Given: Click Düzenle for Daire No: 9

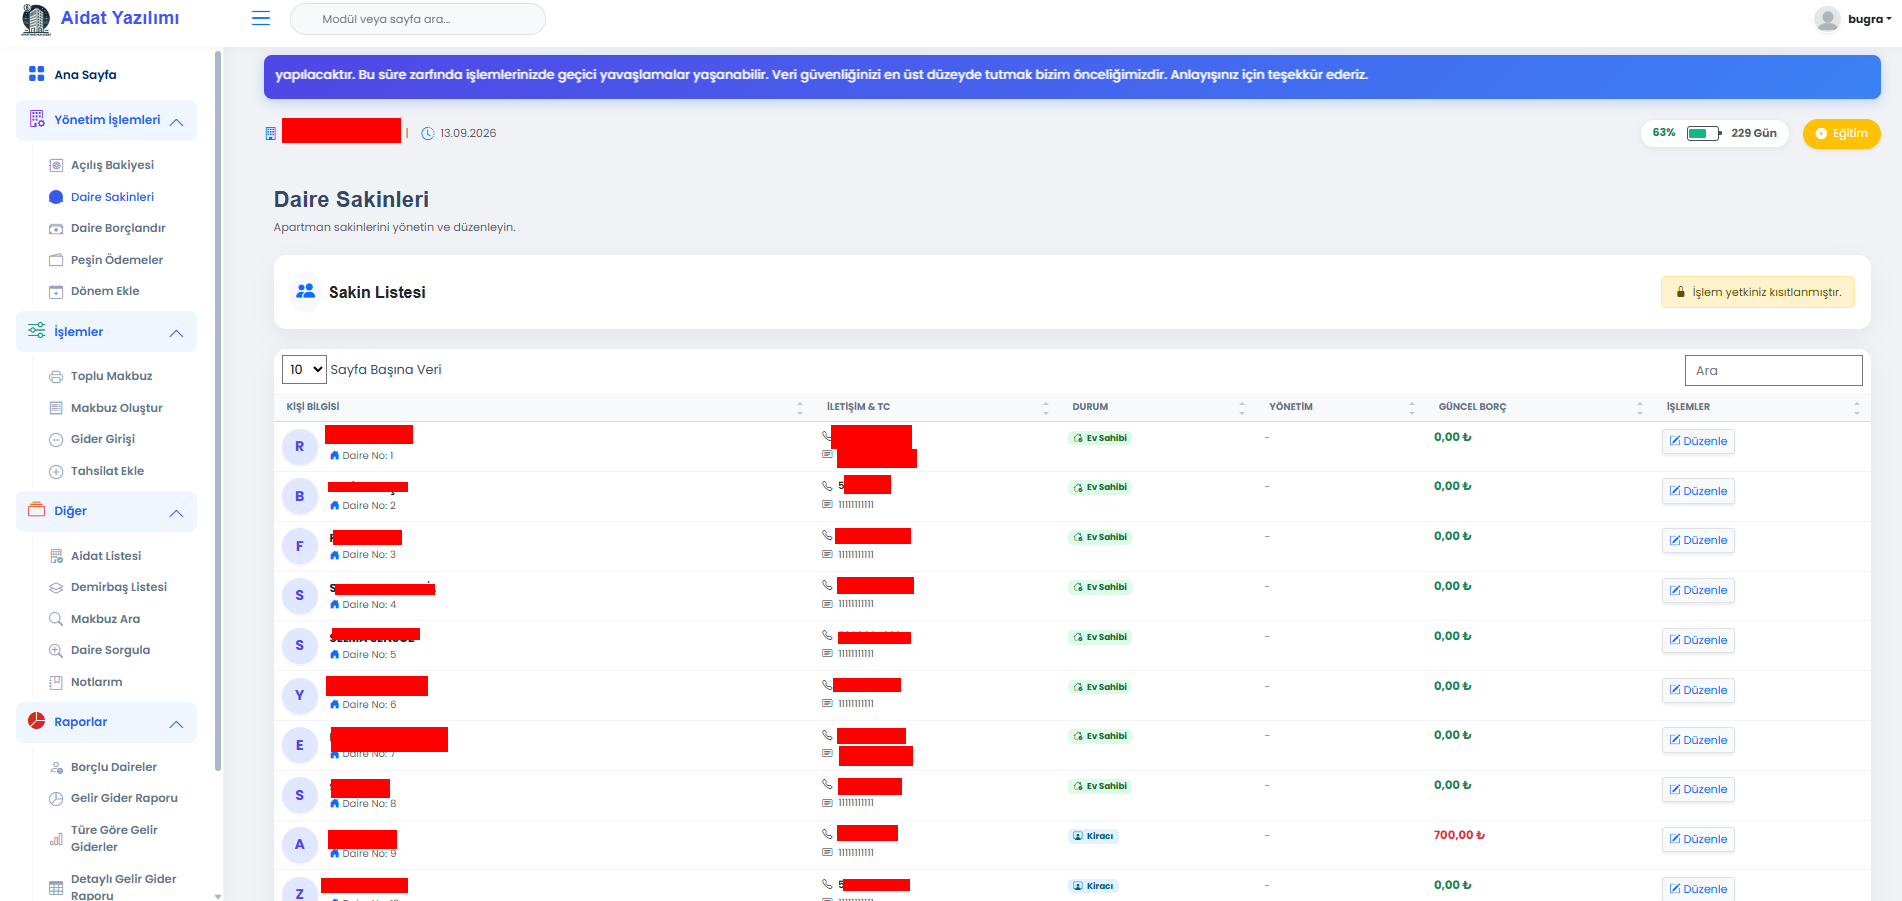Looking at the screenshot, I should pos(1697,839).
